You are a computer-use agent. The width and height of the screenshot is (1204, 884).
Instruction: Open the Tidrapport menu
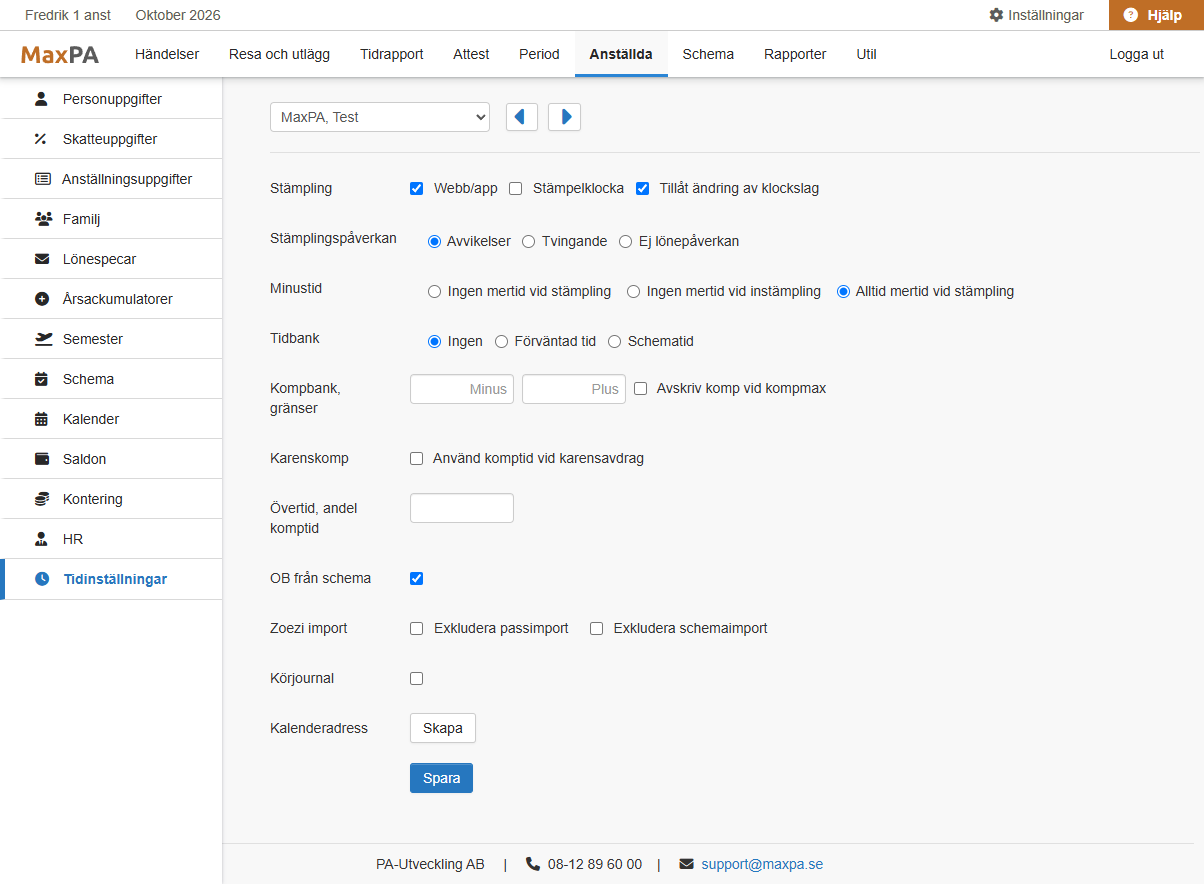click(392, 54)
